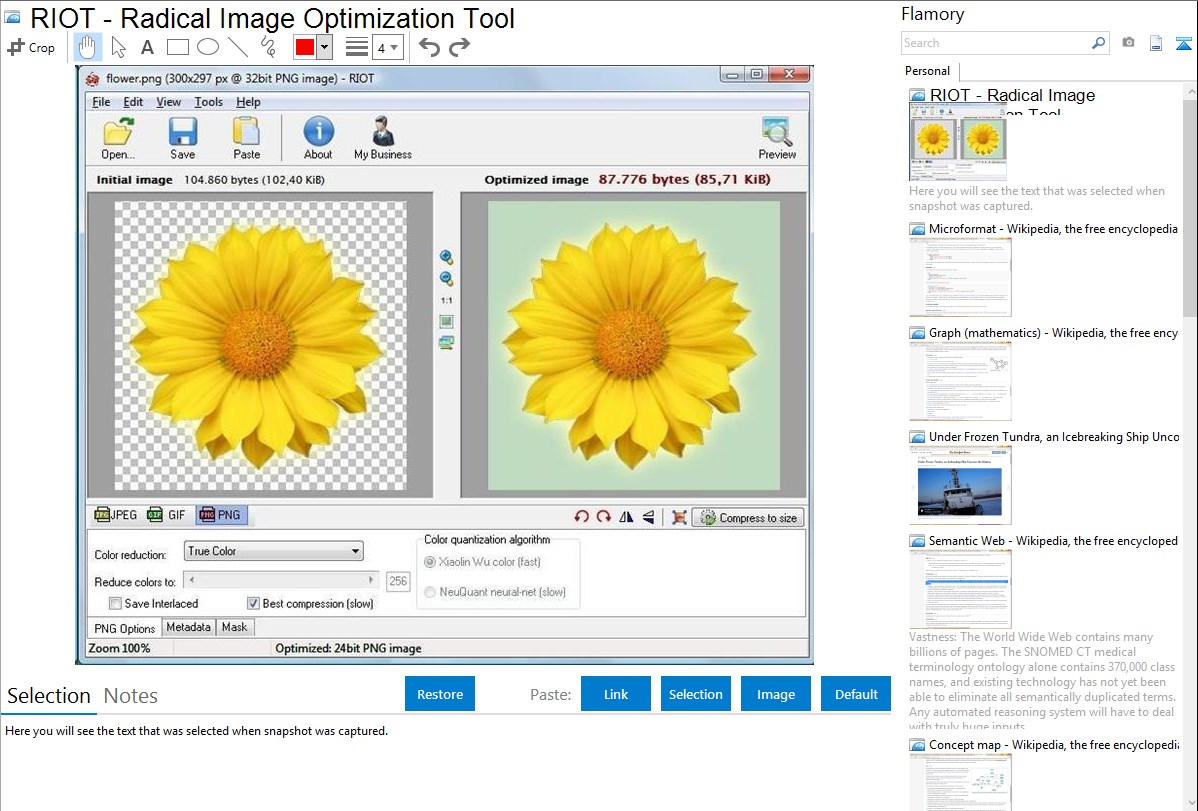Open the Preview tool in RIOT
Viewport: 1198px width, 811px height.
pos(777,138)
